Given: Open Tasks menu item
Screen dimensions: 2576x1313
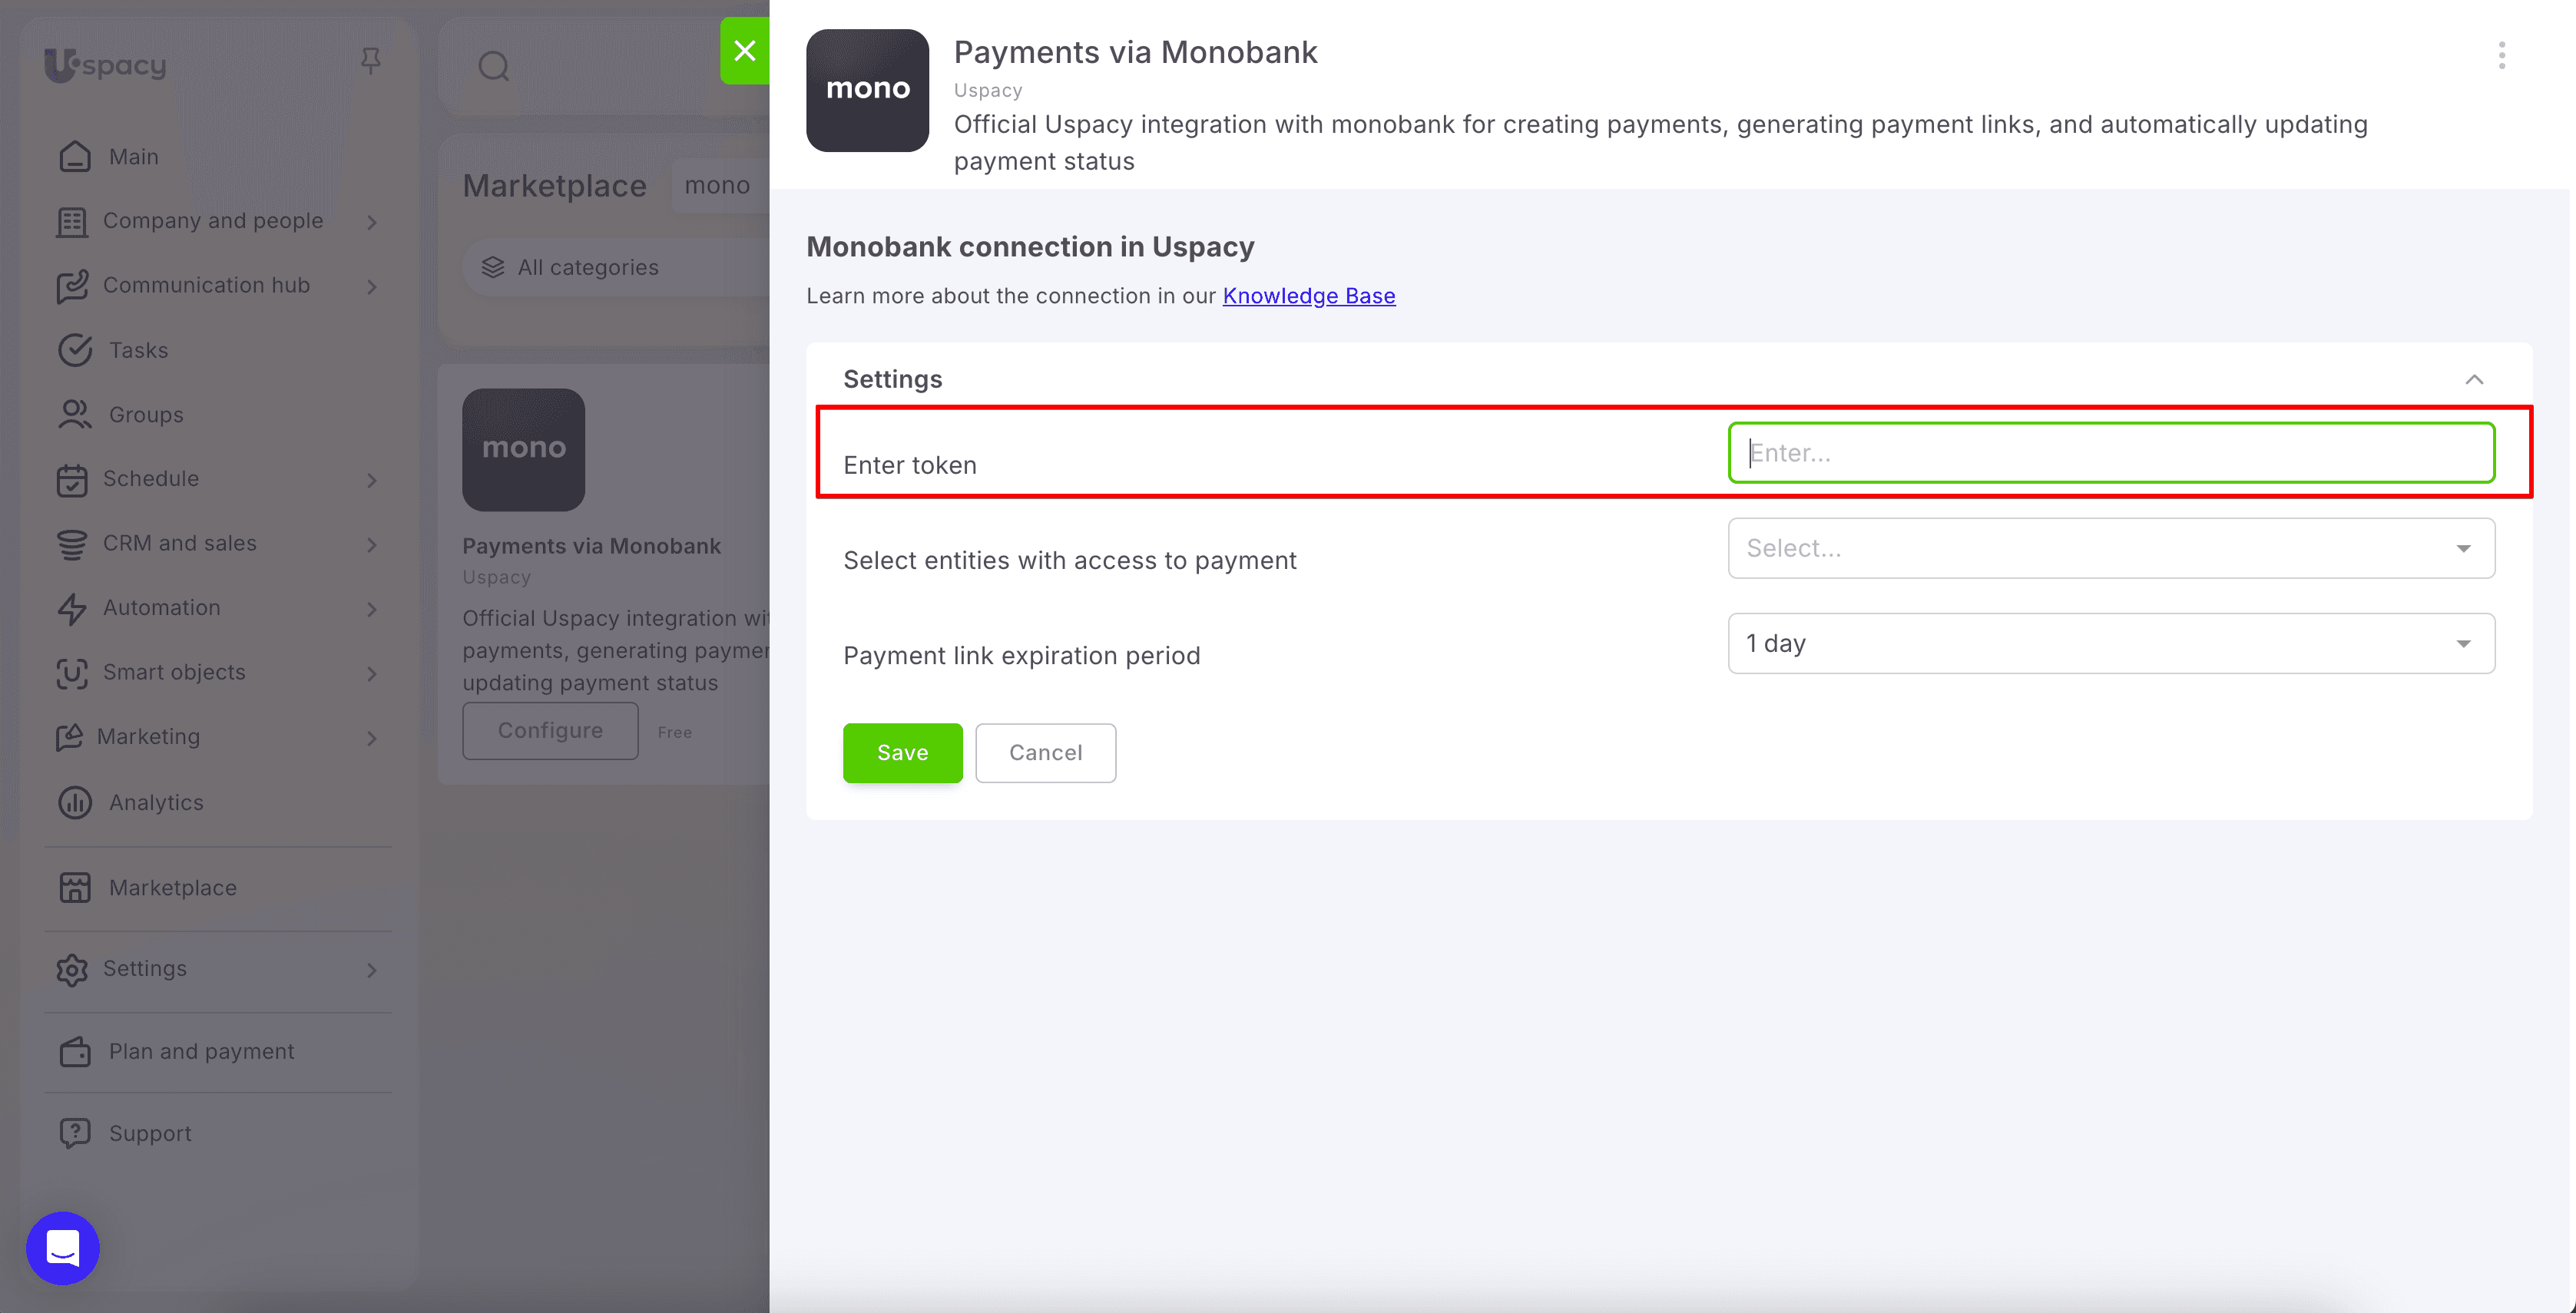Looking at the screenshot, I should pos(139,350).
